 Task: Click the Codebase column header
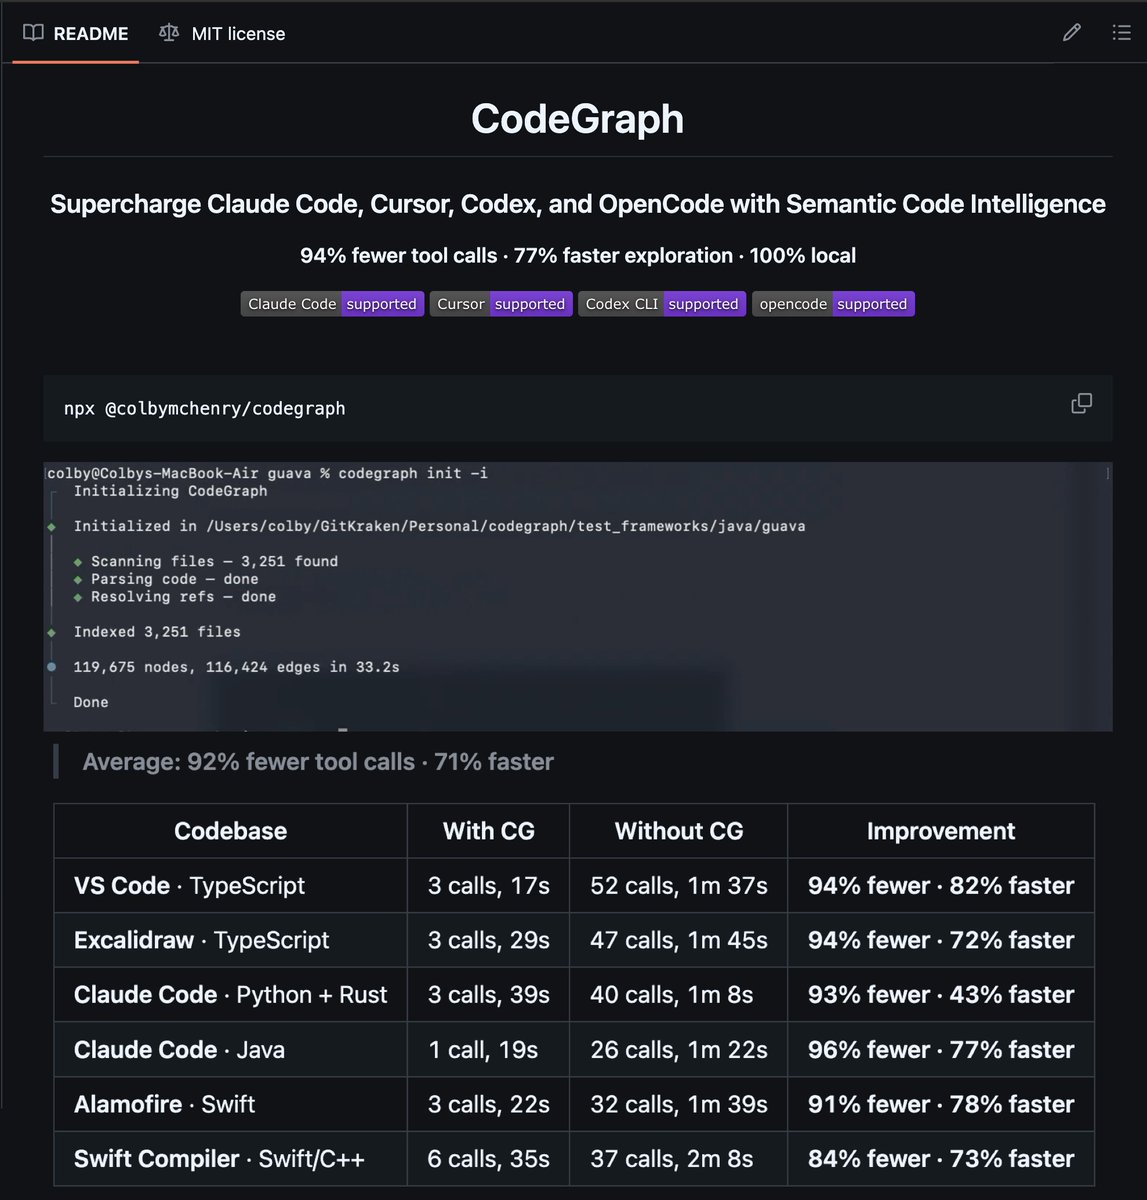(x=230, y=831)
